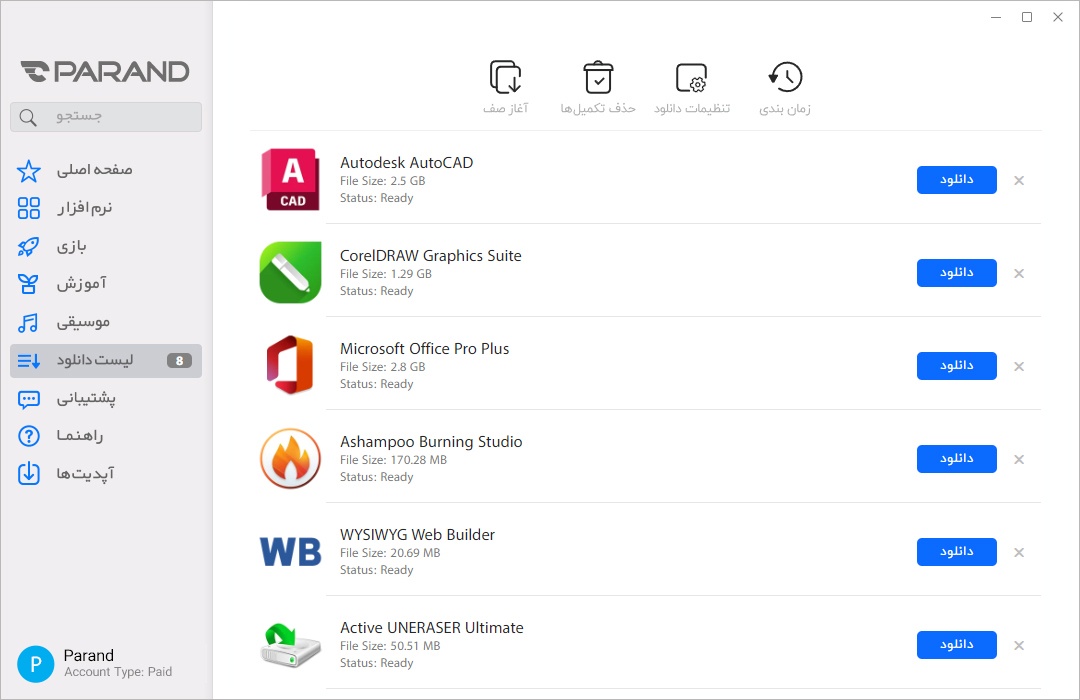Click the Music note icon
The width and height of the screenshot is (1080, 700).
28,322
